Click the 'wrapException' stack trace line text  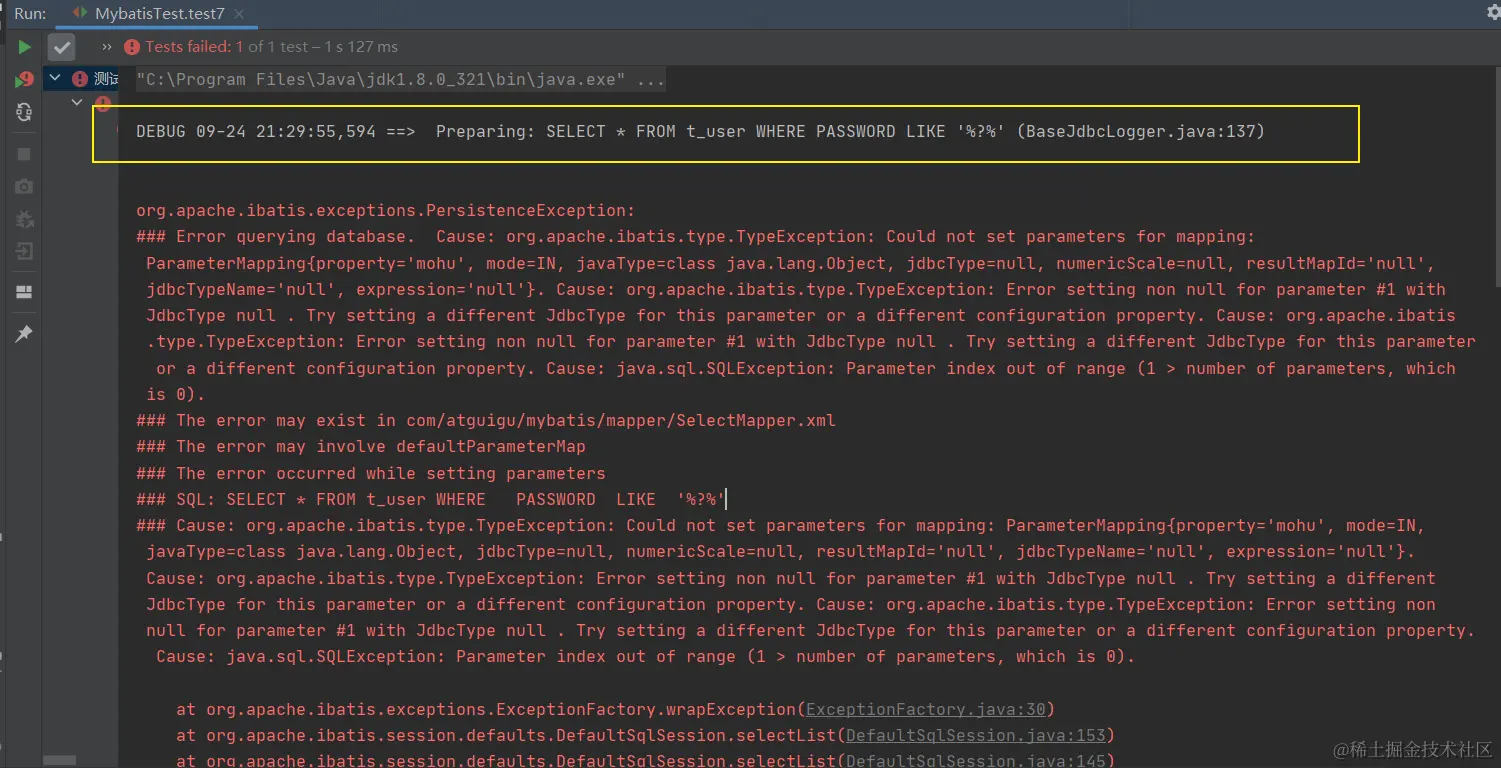615,709
